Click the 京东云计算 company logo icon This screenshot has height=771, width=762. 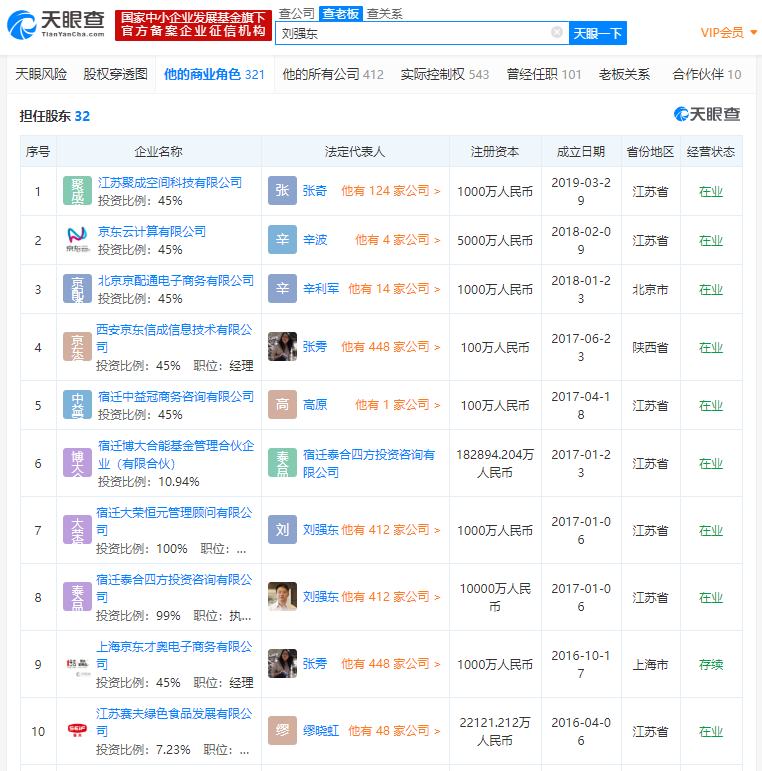point(77,240)
